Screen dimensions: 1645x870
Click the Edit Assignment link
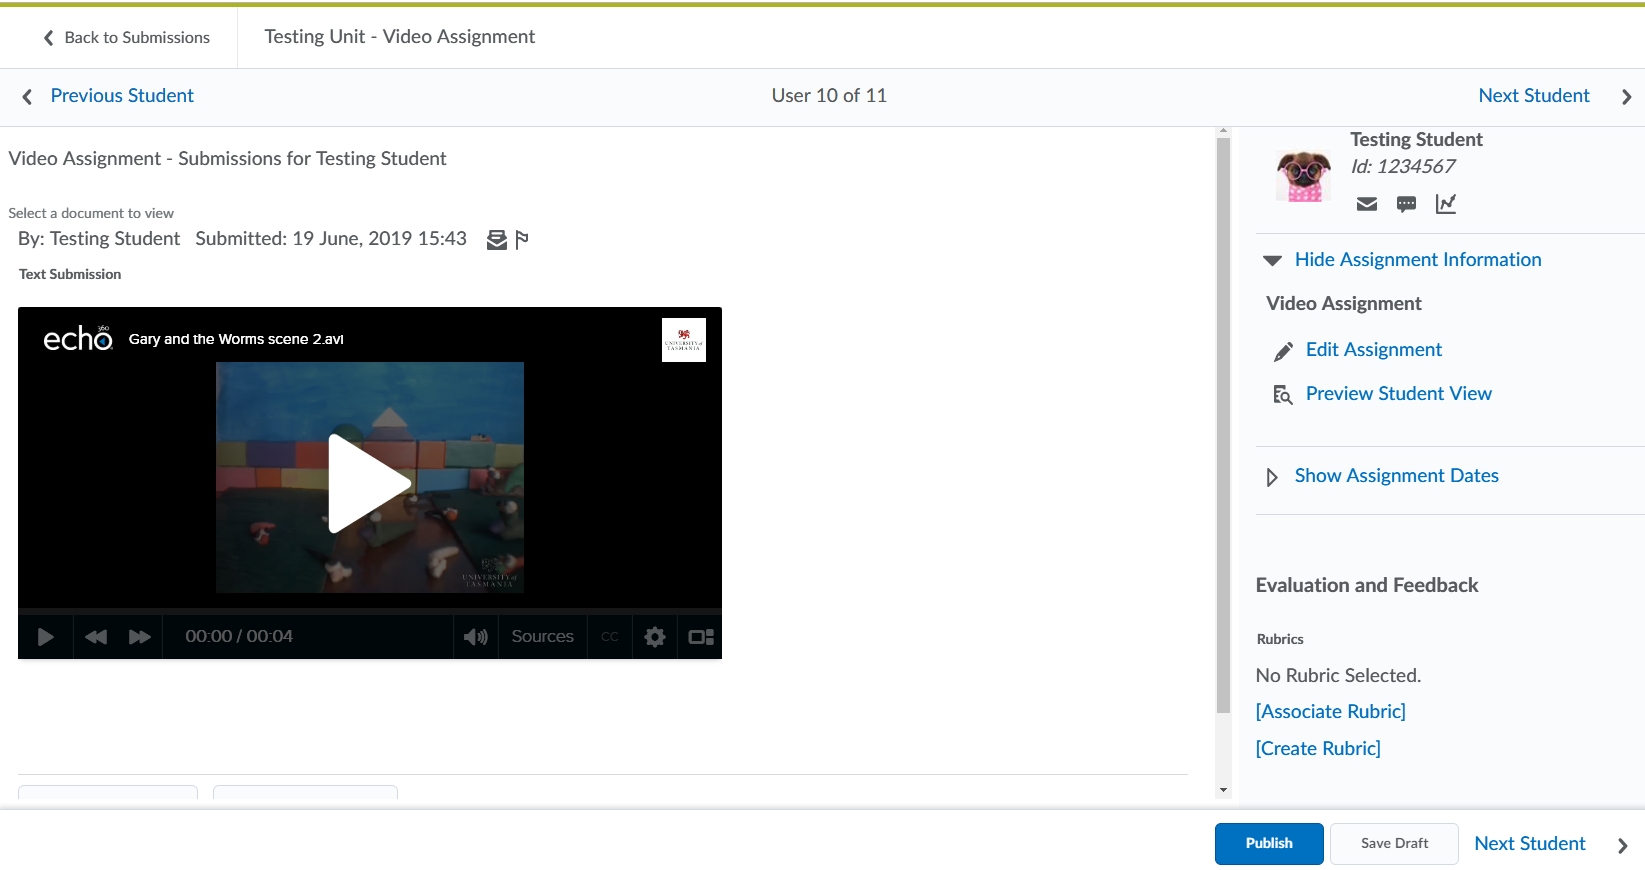tap(1374, 350)
